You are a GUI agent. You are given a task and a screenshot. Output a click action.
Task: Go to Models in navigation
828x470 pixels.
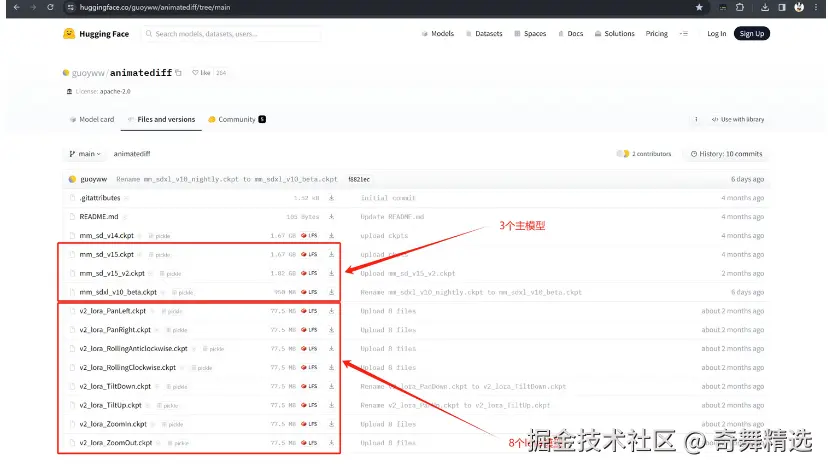(x=438, y=34)
